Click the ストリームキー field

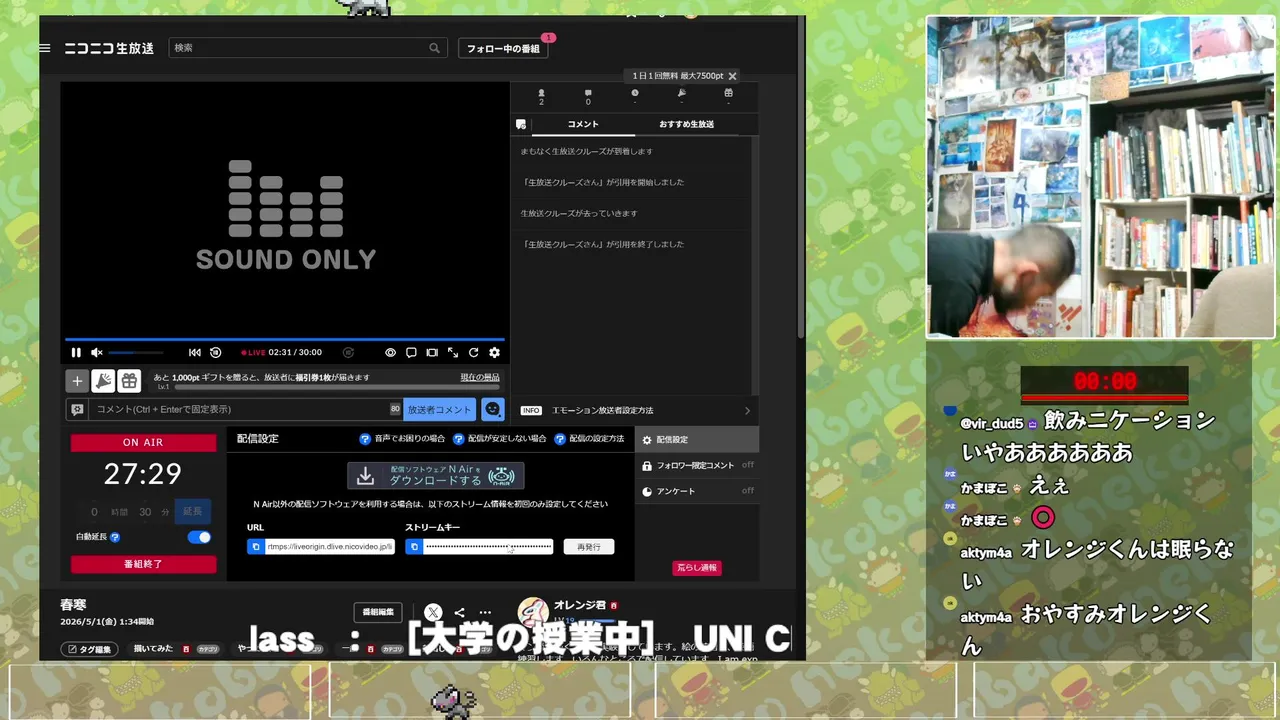(488, 547)
